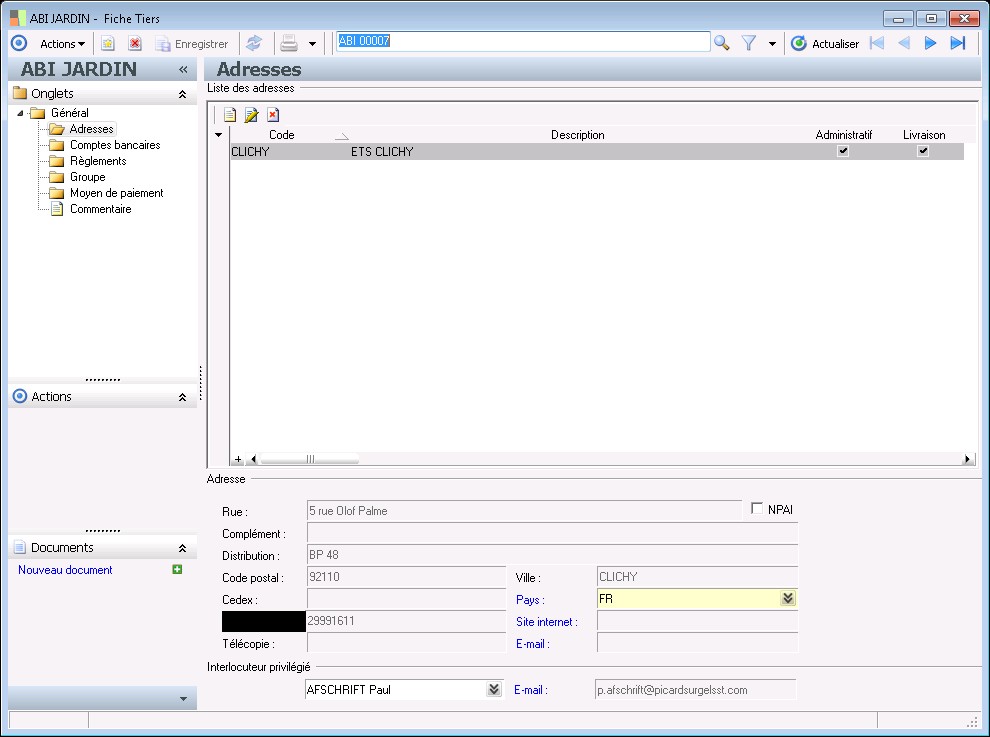
Task: Toggle the NPAI checkbox
Action: pos(757,509)
